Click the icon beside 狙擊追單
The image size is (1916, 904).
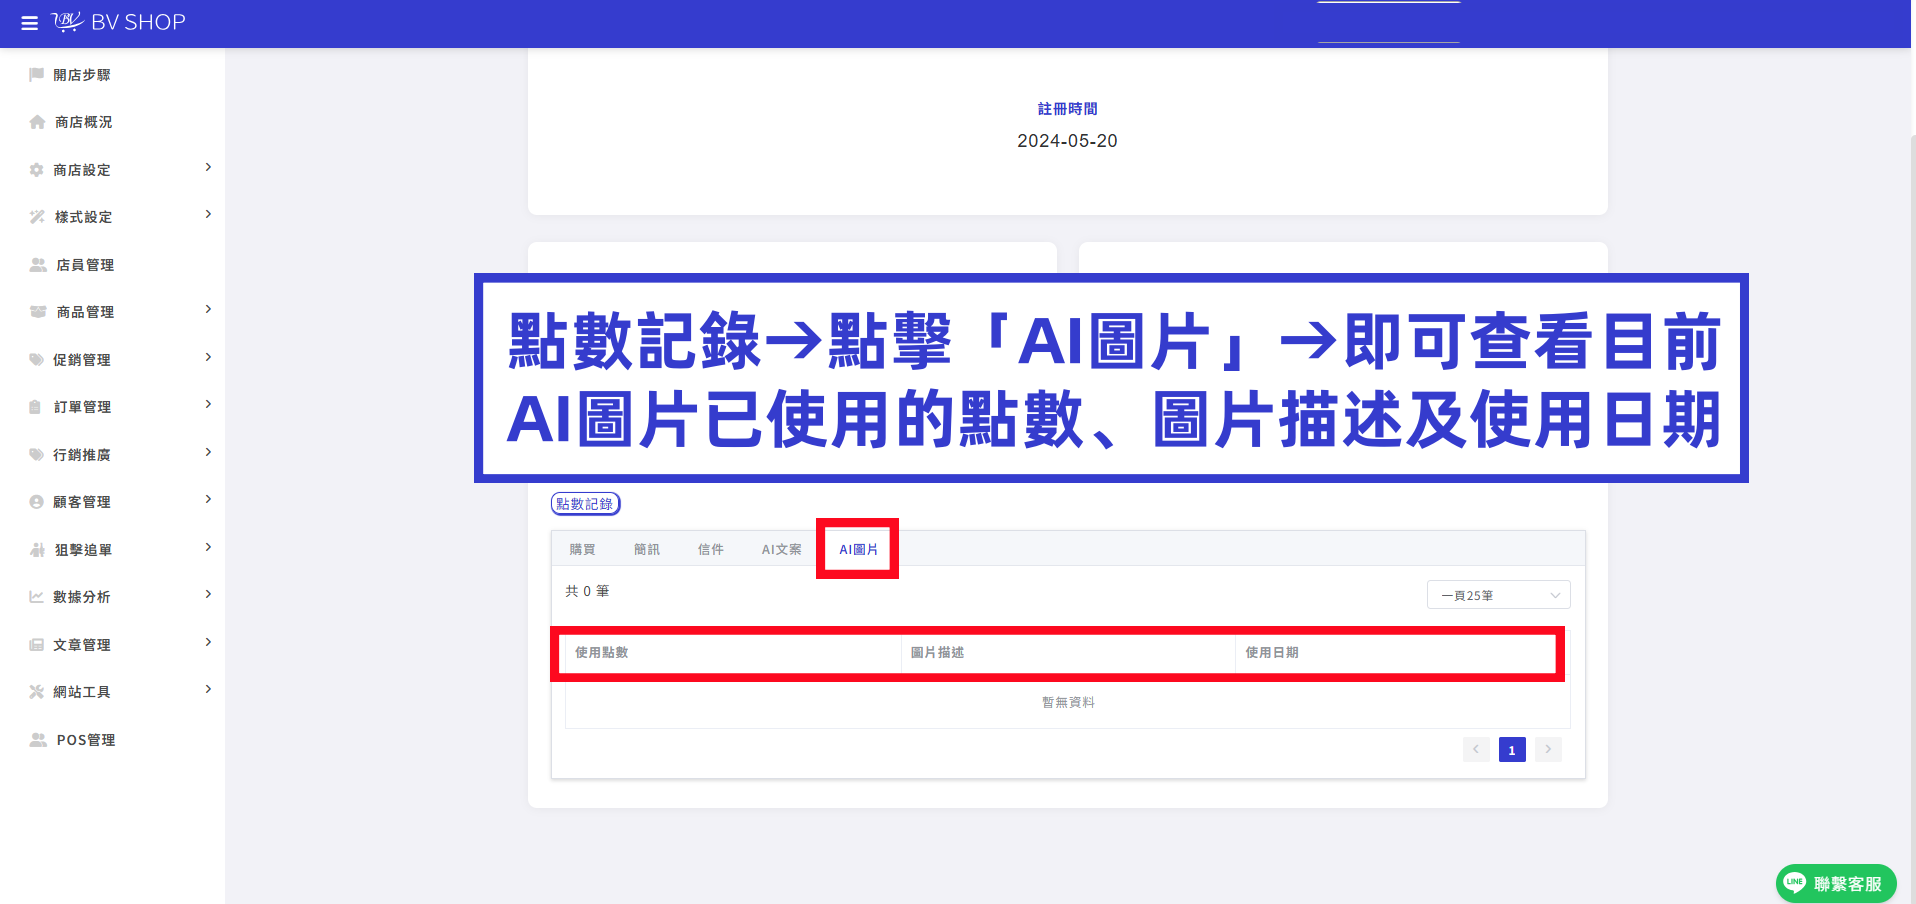pyautogui.click(x=38, y=550)
